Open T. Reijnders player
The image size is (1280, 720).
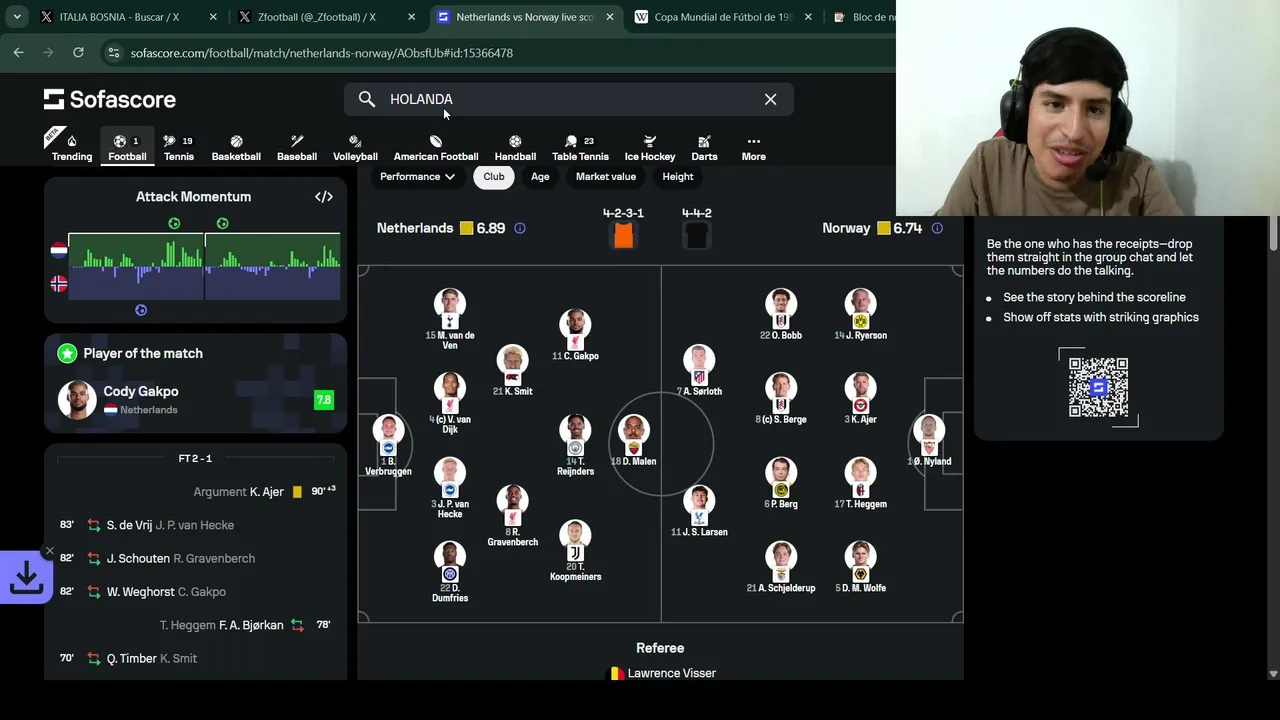pyautogui.click(x=575, y=445)
